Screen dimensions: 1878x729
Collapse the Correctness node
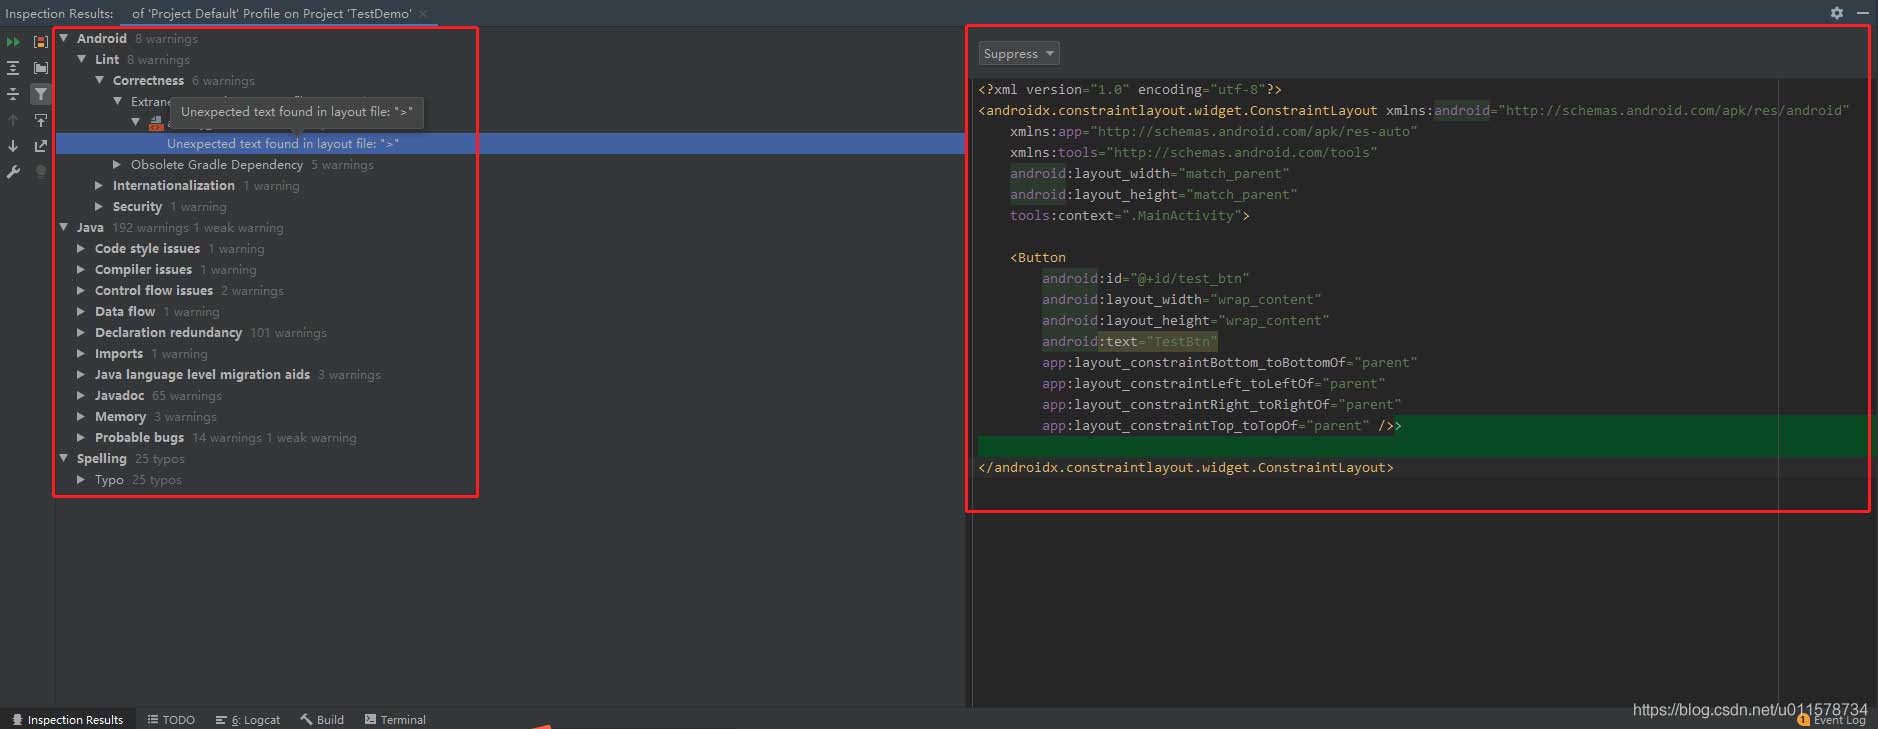point(100,80)
